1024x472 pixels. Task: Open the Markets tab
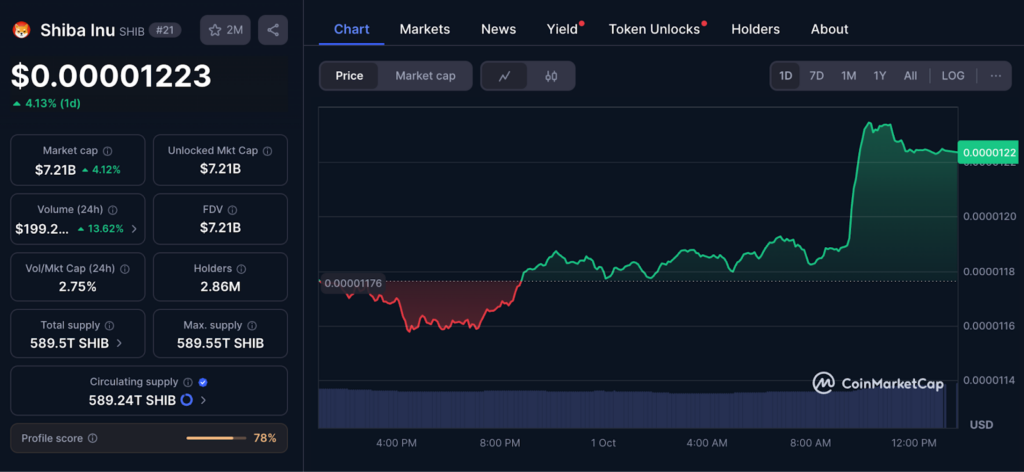point(424,29)
